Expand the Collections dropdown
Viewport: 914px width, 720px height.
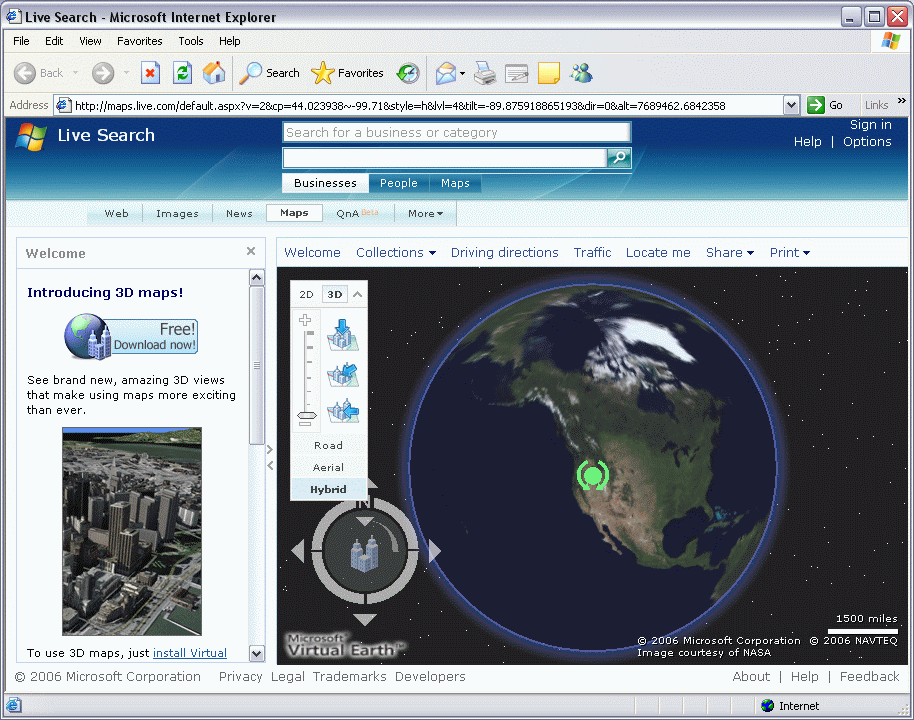396,253
